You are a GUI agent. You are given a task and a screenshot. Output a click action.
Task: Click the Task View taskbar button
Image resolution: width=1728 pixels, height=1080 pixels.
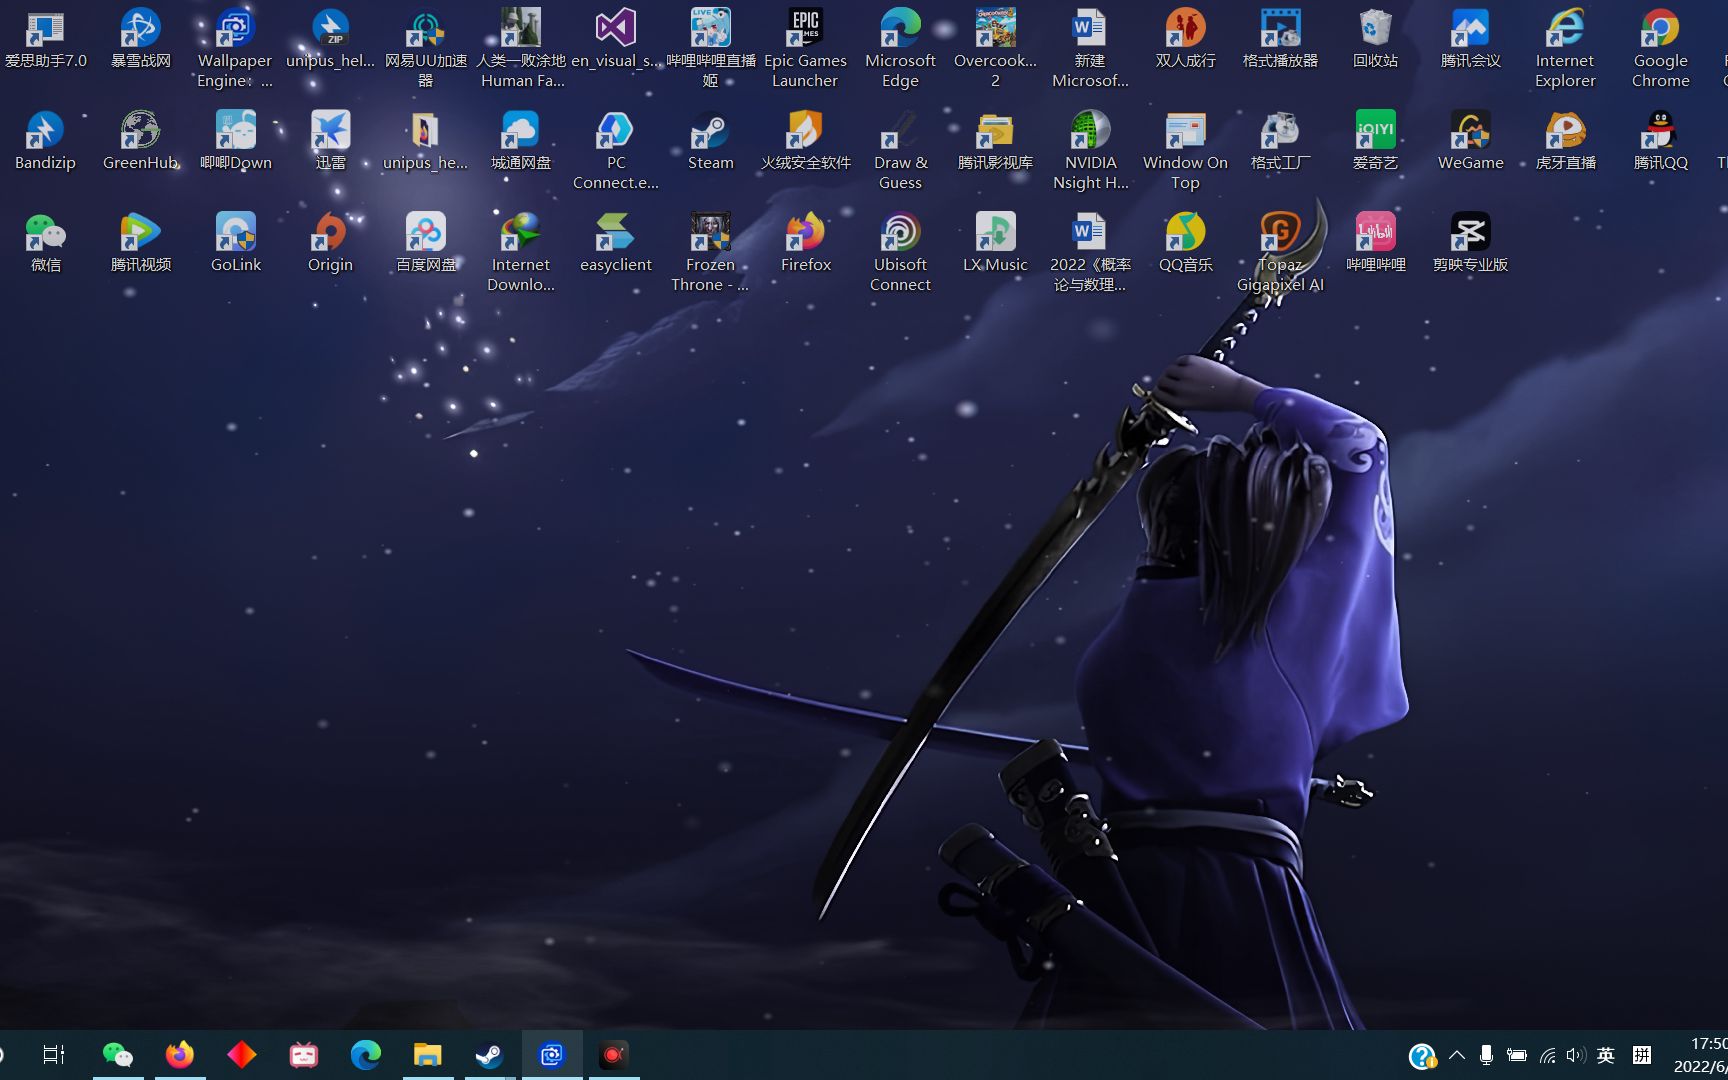54,1055
